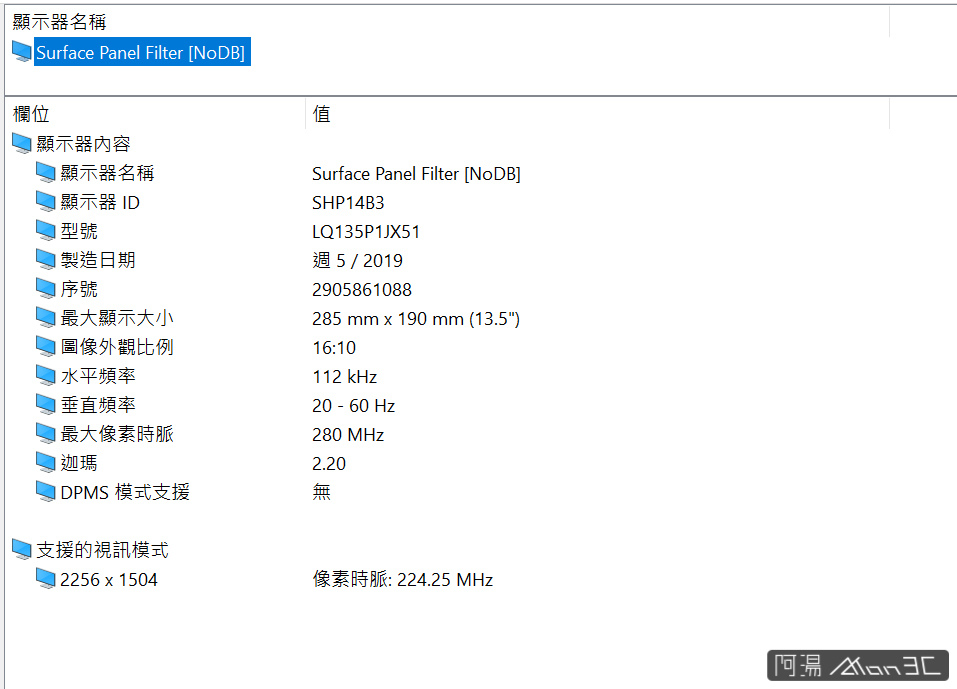Viewport: 957px width, 689px height.
Task: Click the 顯示器名稱 list header at top
Action: (59, 22)
